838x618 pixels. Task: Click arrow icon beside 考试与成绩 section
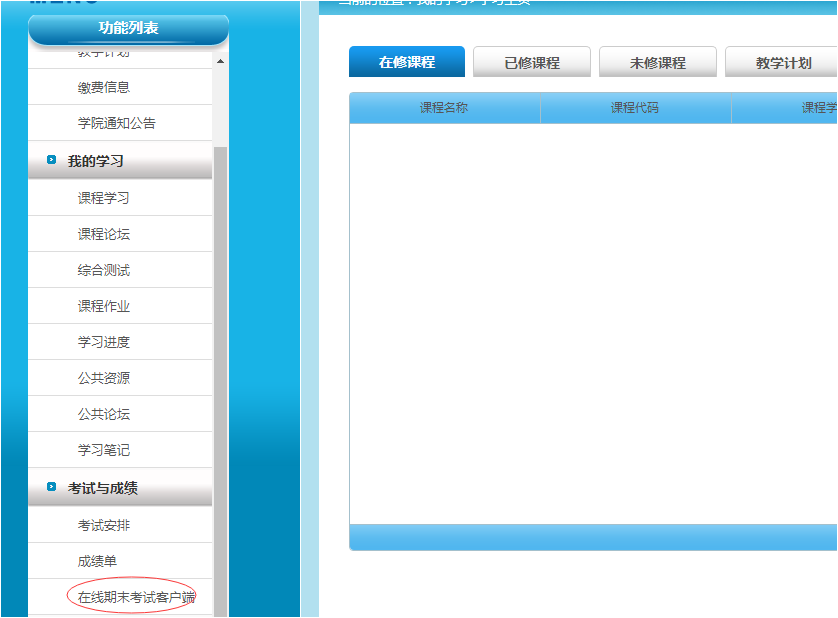[x=52, y=488]
